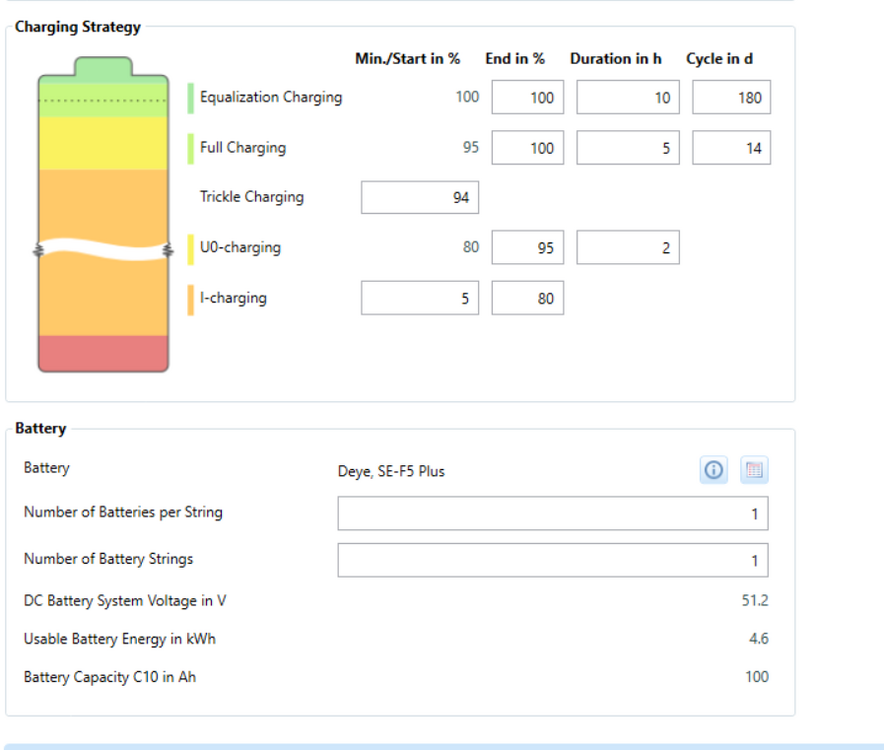
Task: Click Full Charging End in % field
Action: pos(527,148)
